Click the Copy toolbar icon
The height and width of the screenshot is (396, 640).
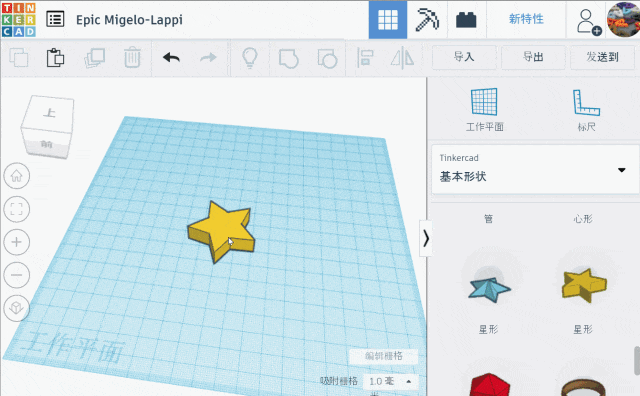coord(19,58)
